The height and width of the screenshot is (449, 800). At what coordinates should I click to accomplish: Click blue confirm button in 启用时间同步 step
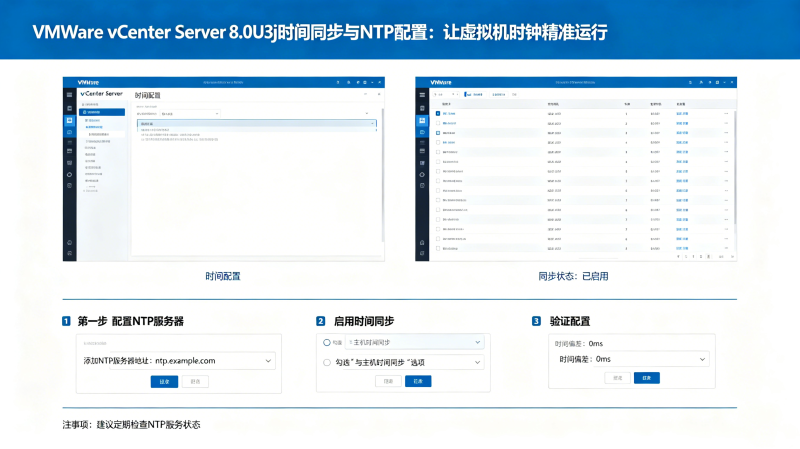(x=418, y=381)
